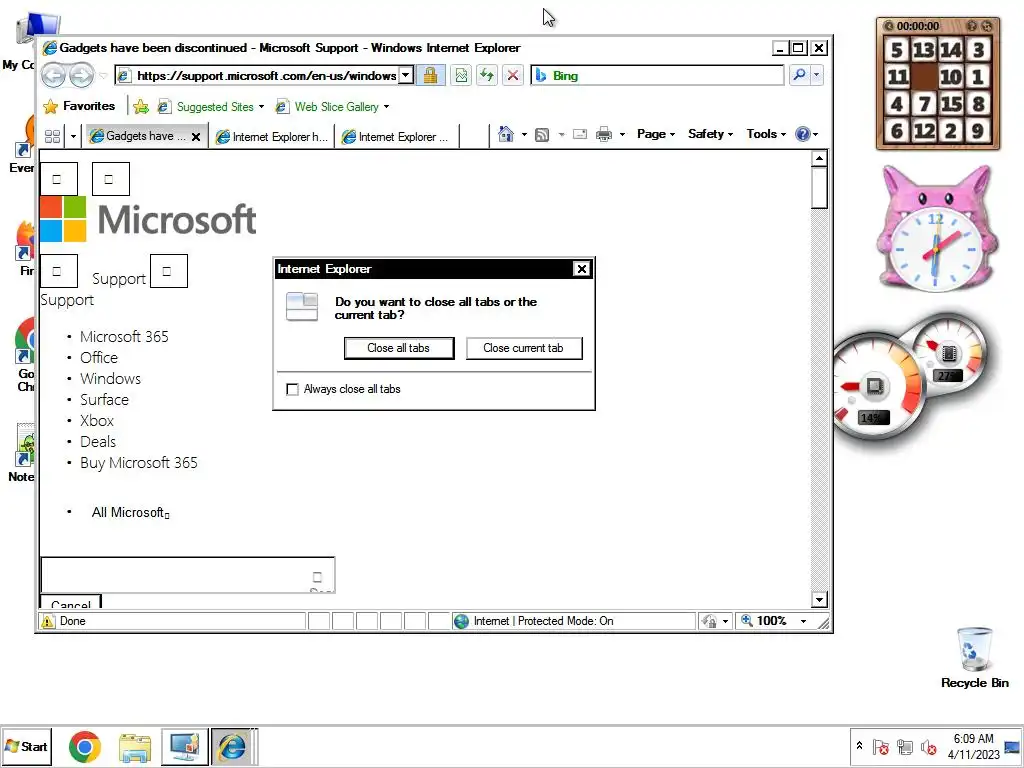Click the Forward navigation arrow
Screen dimensions: 1024x768
pyautogui.click(x=82, y=76)
